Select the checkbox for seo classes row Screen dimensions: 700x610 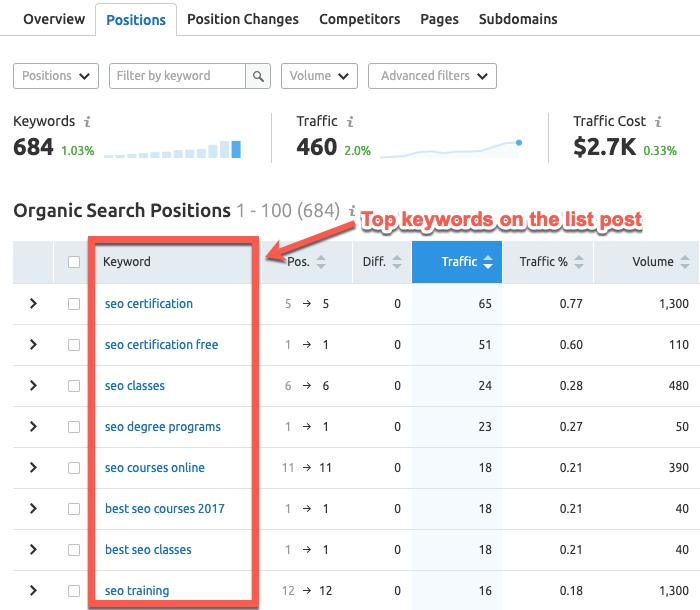(74, 386)
